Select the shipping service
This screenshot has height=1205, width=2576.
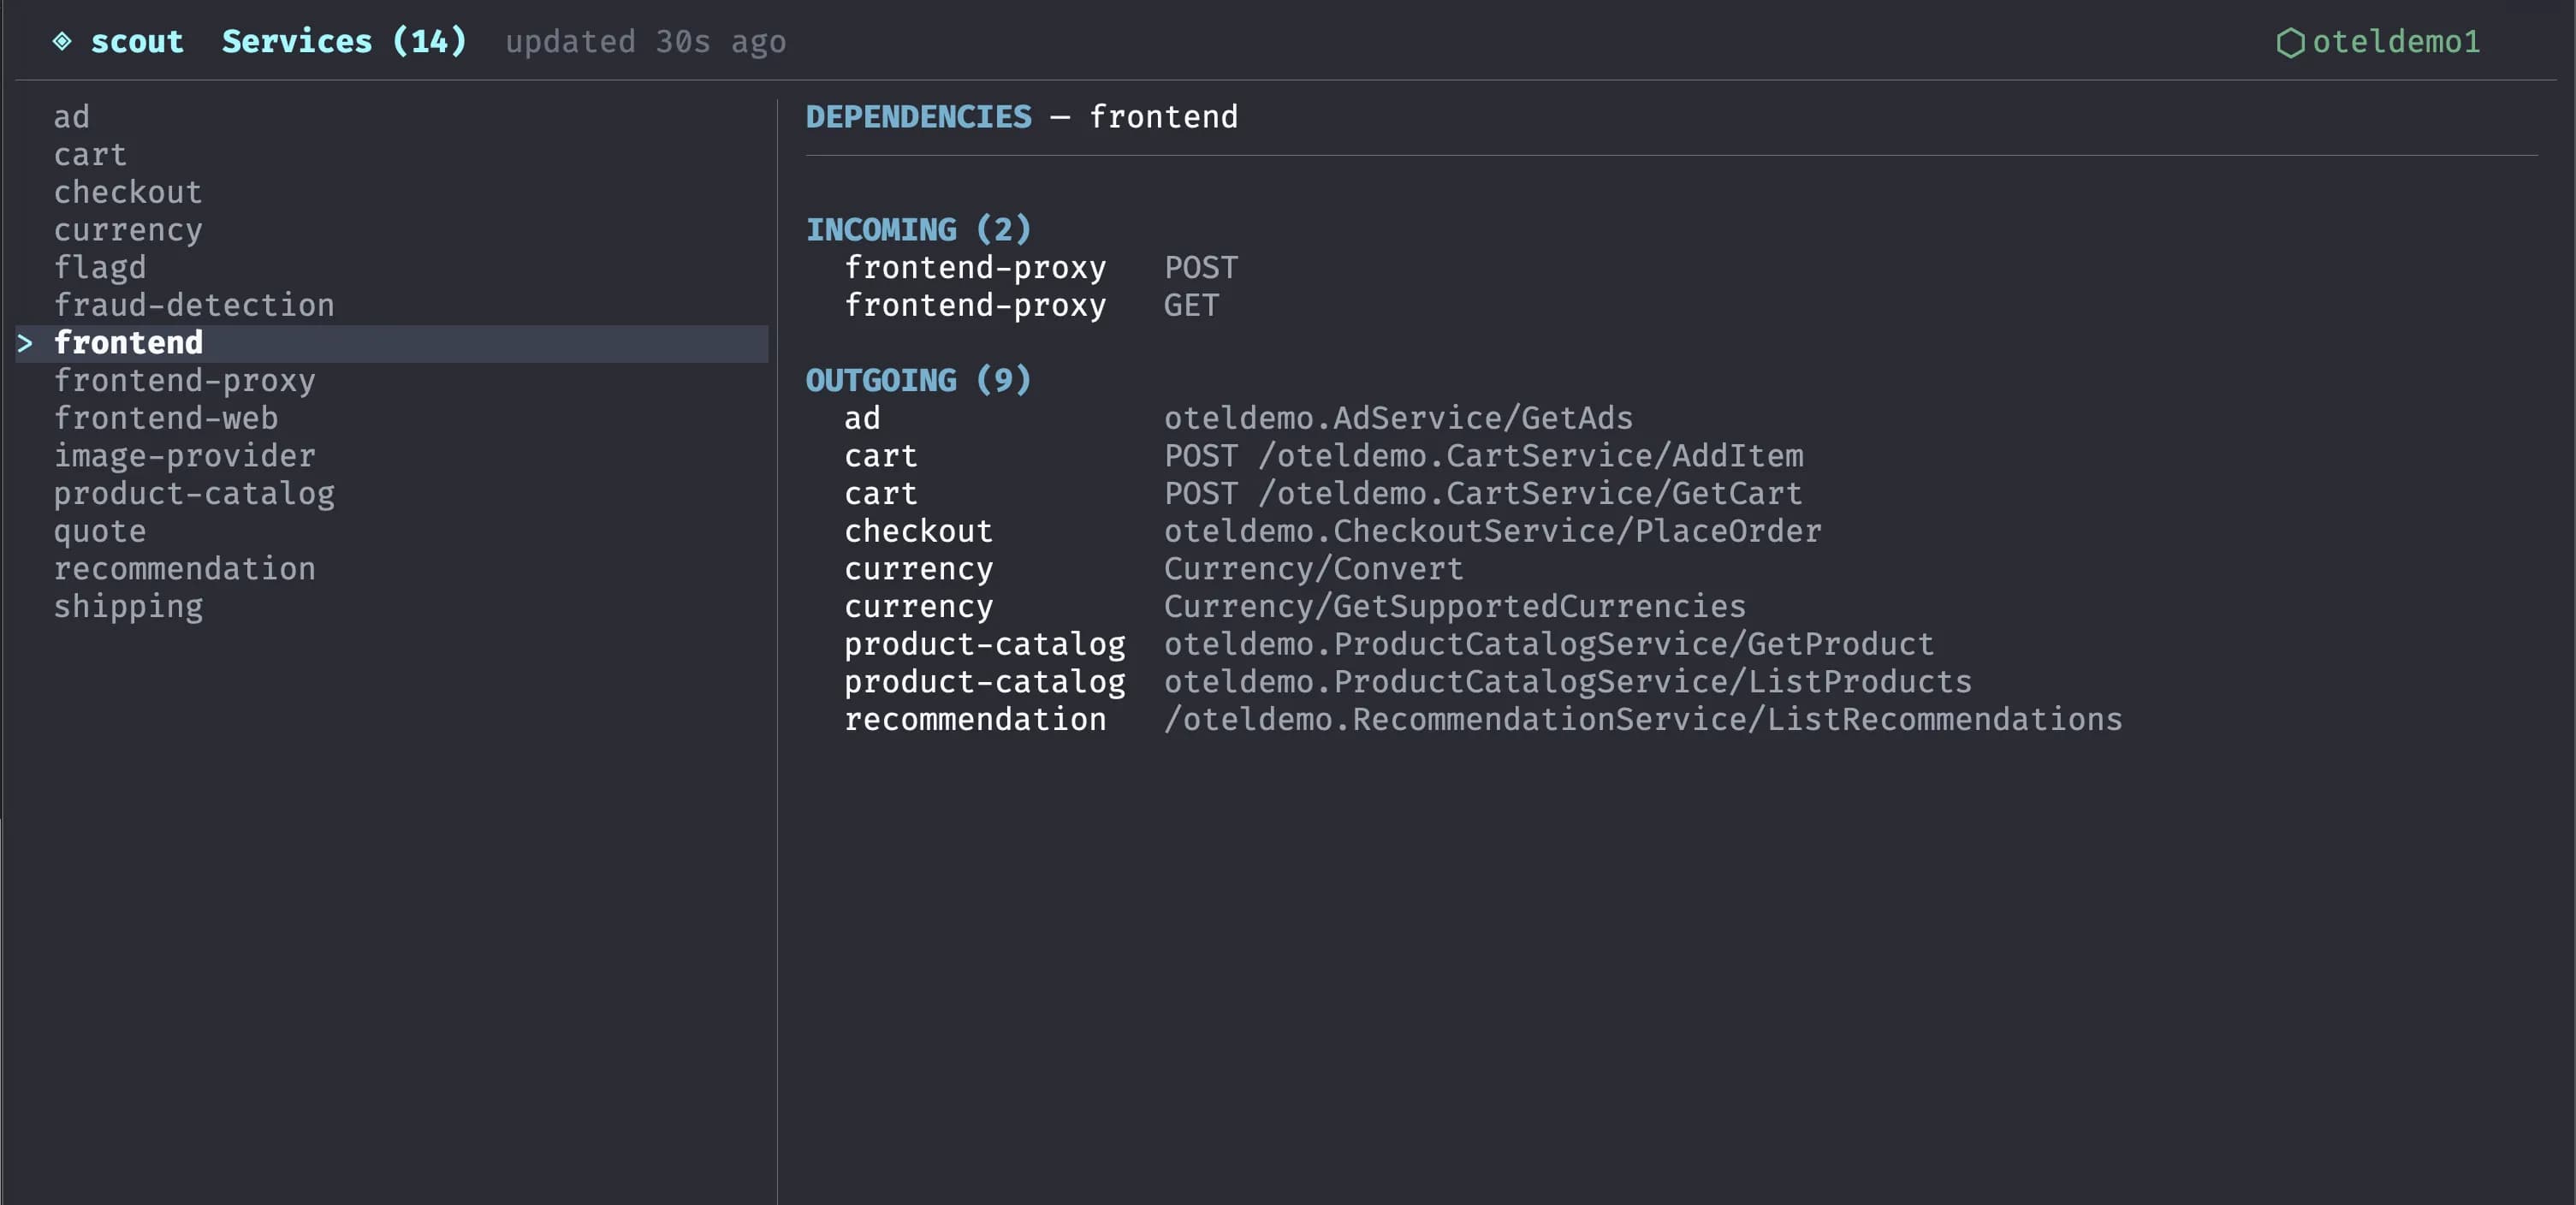pyautogui.click(x=128, y=605)
